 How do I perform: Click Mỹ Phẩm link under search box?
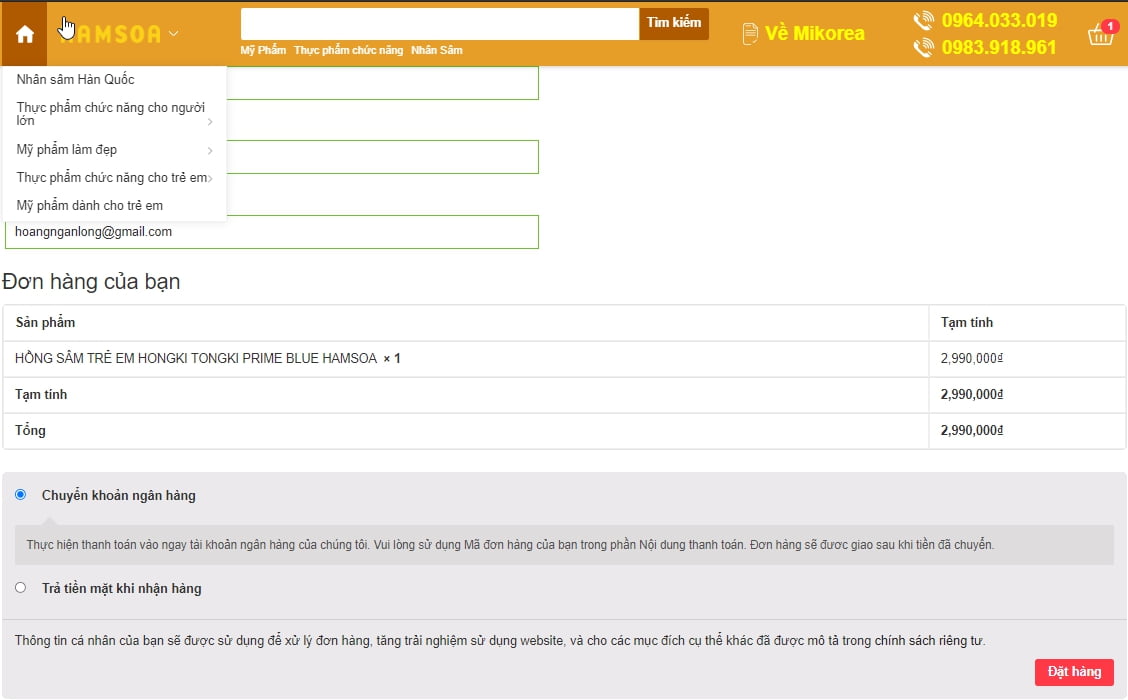[263, 50]
